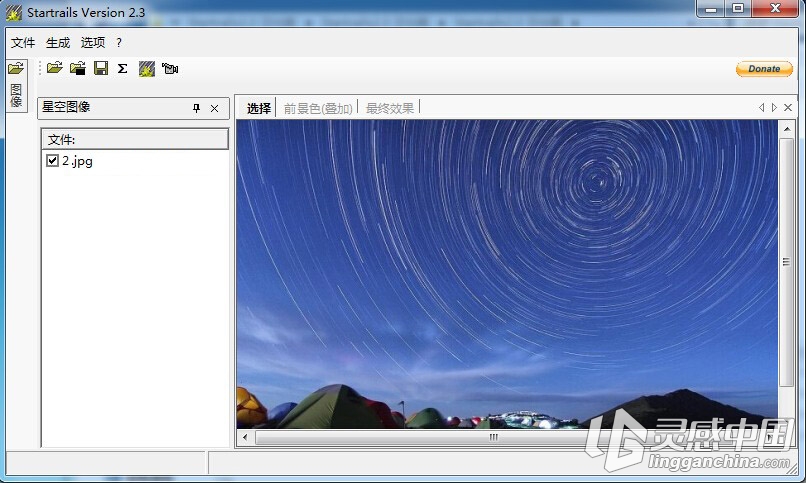Screen dimensions: 806x483
Task: Click the right tab scroll arrow
Action: (774, 107)
